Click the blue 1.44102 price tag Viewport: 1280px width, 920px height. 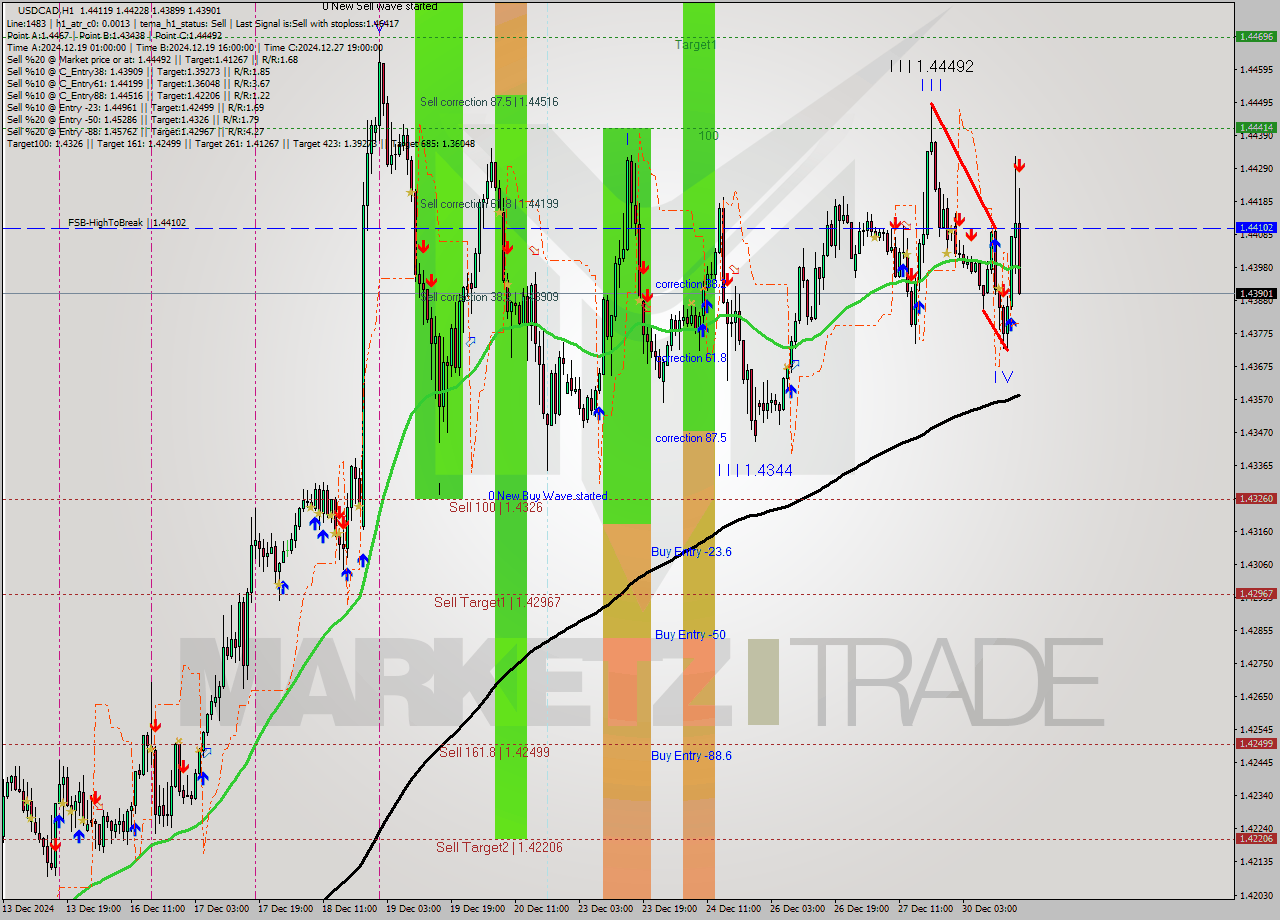(1256, 228)
